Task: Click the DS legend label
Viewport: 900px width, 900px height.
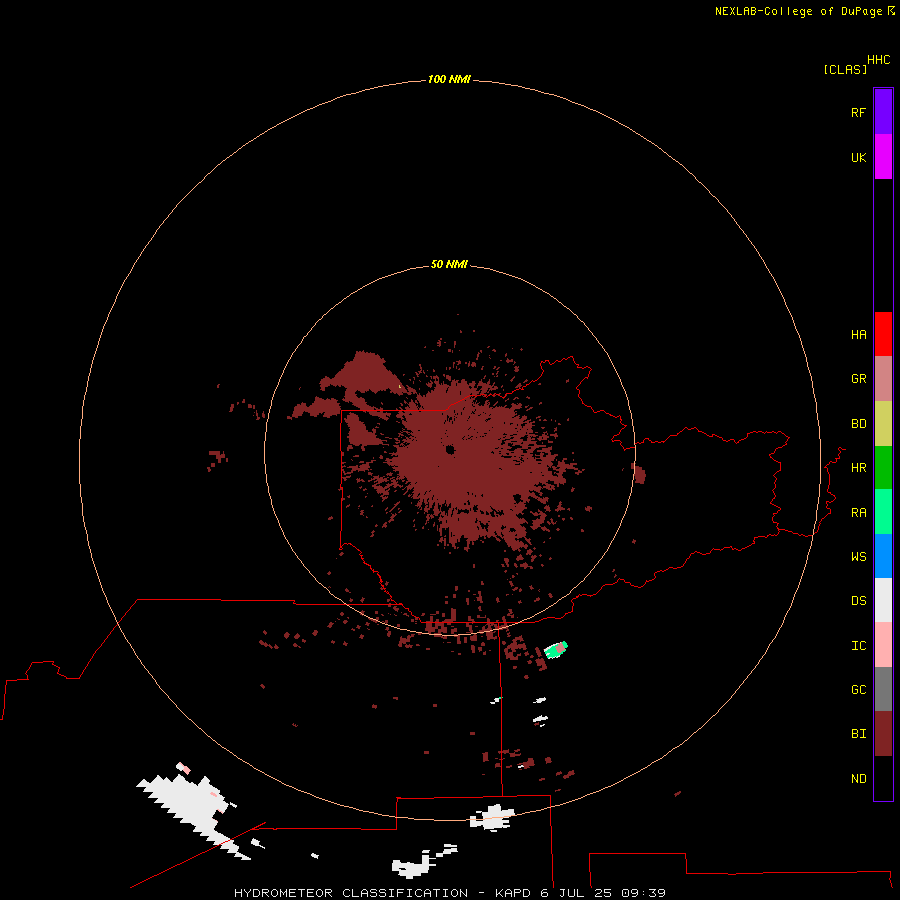Action: pos(858,601)
